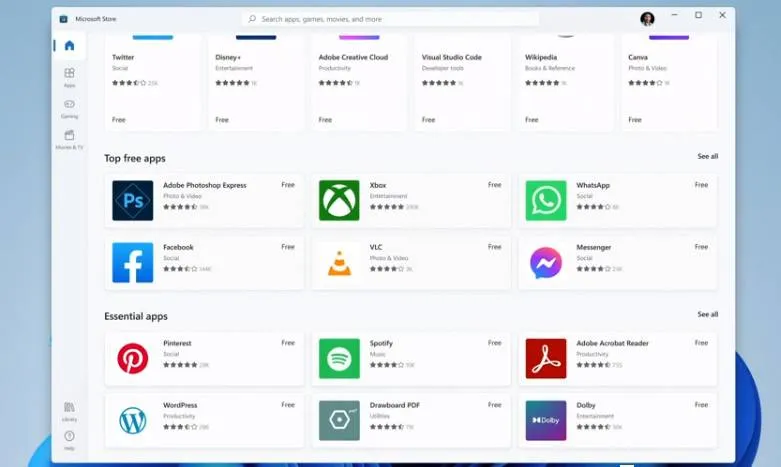Click the Free label on Twitter card
The height and width of the screenshot is (467, 781).
119,119
